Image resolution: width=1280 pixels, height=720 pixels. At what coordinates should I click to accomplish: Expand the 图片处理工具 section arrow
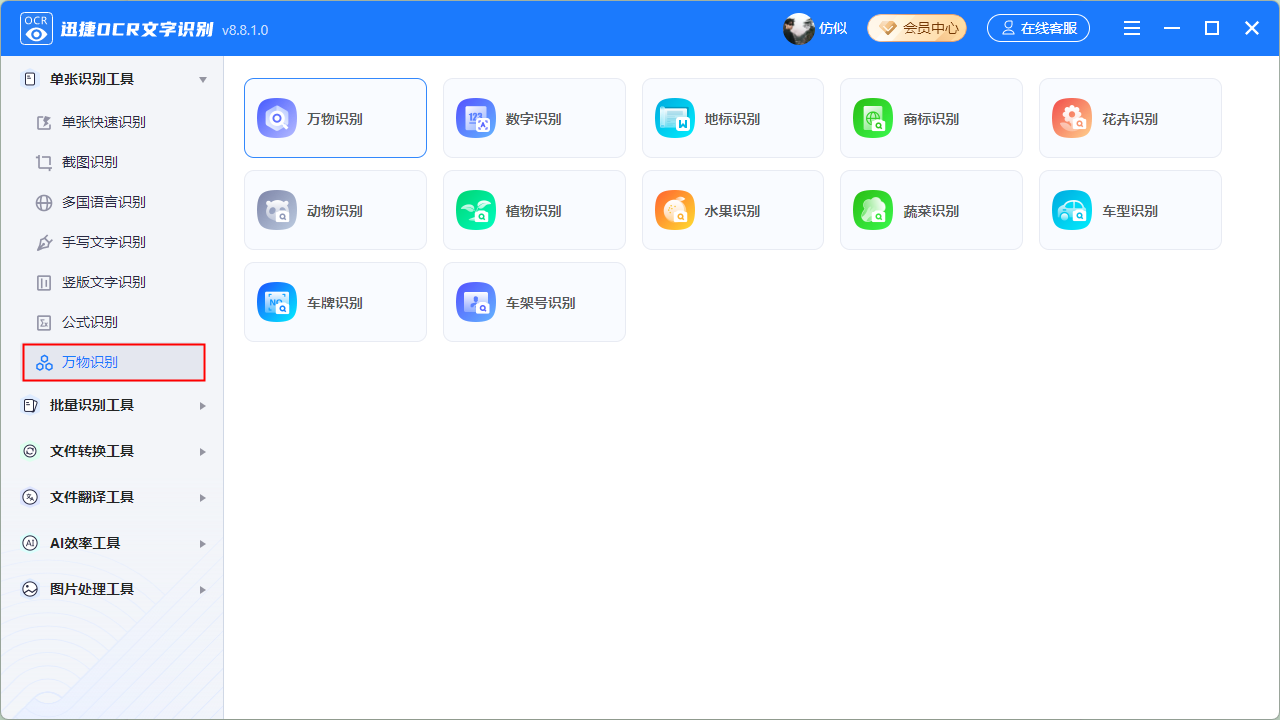pyautogui.click(x=203, y=589)
